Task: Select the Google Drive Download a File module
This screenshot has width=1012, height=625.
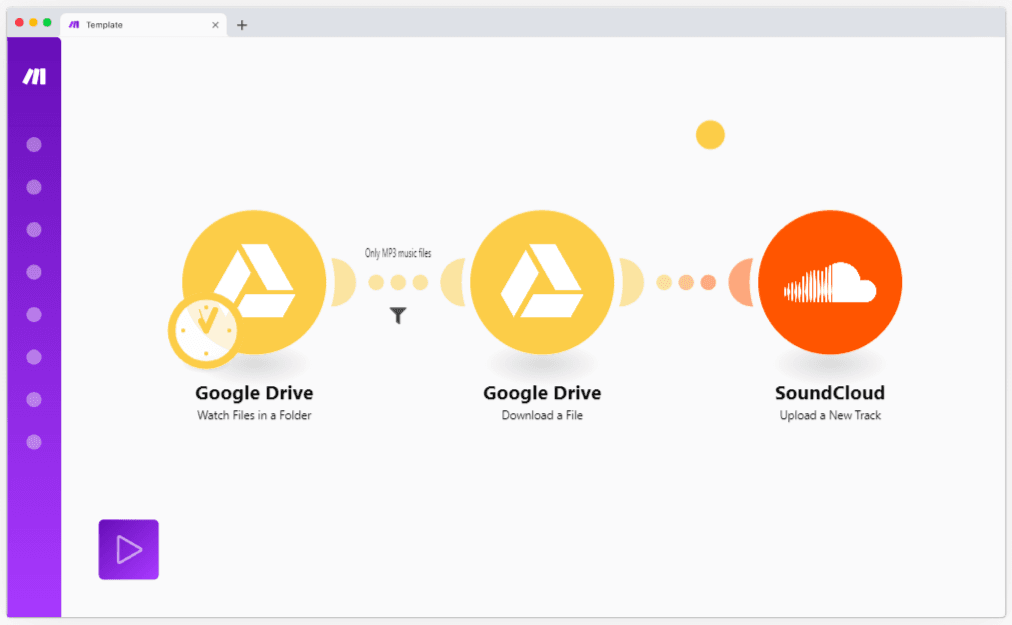Action: [542, 282]
